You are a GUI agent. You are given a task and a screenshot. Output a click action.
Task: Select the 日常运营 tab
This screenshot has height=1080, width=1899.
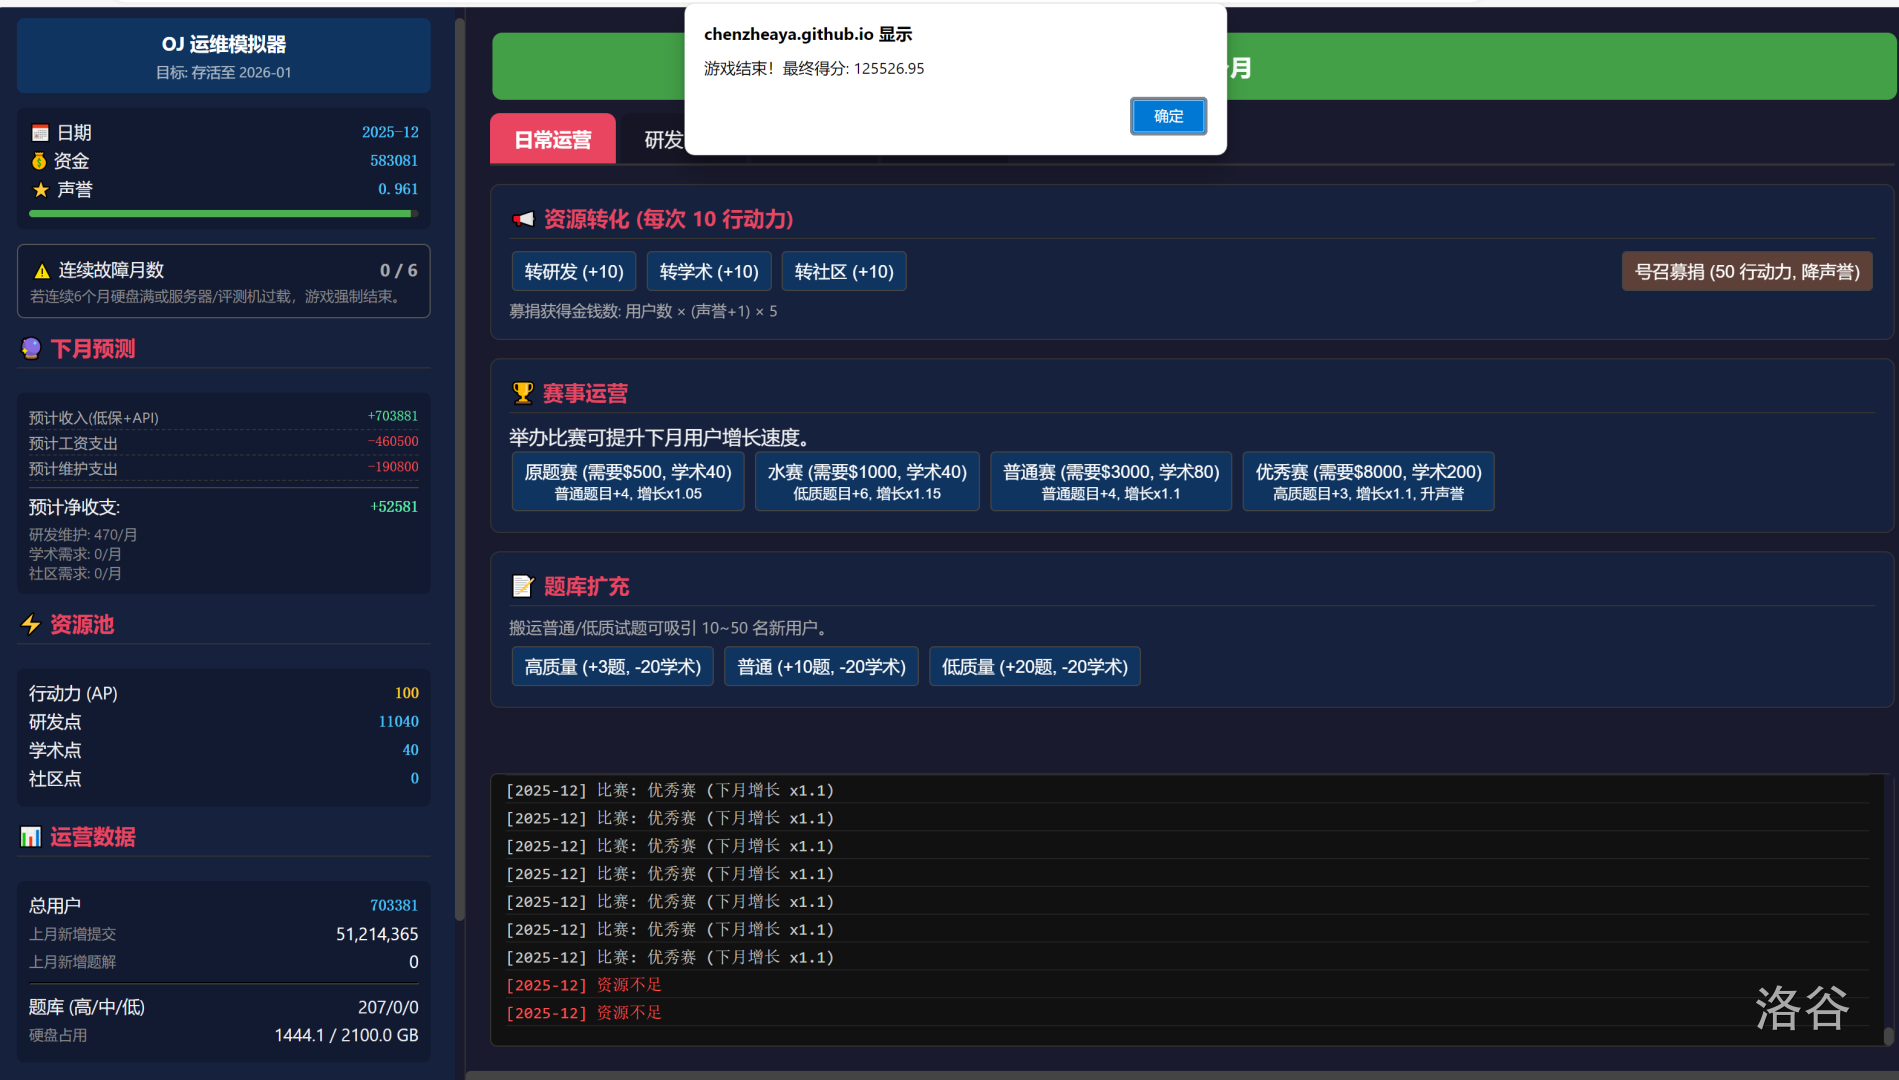coord(552,140)
